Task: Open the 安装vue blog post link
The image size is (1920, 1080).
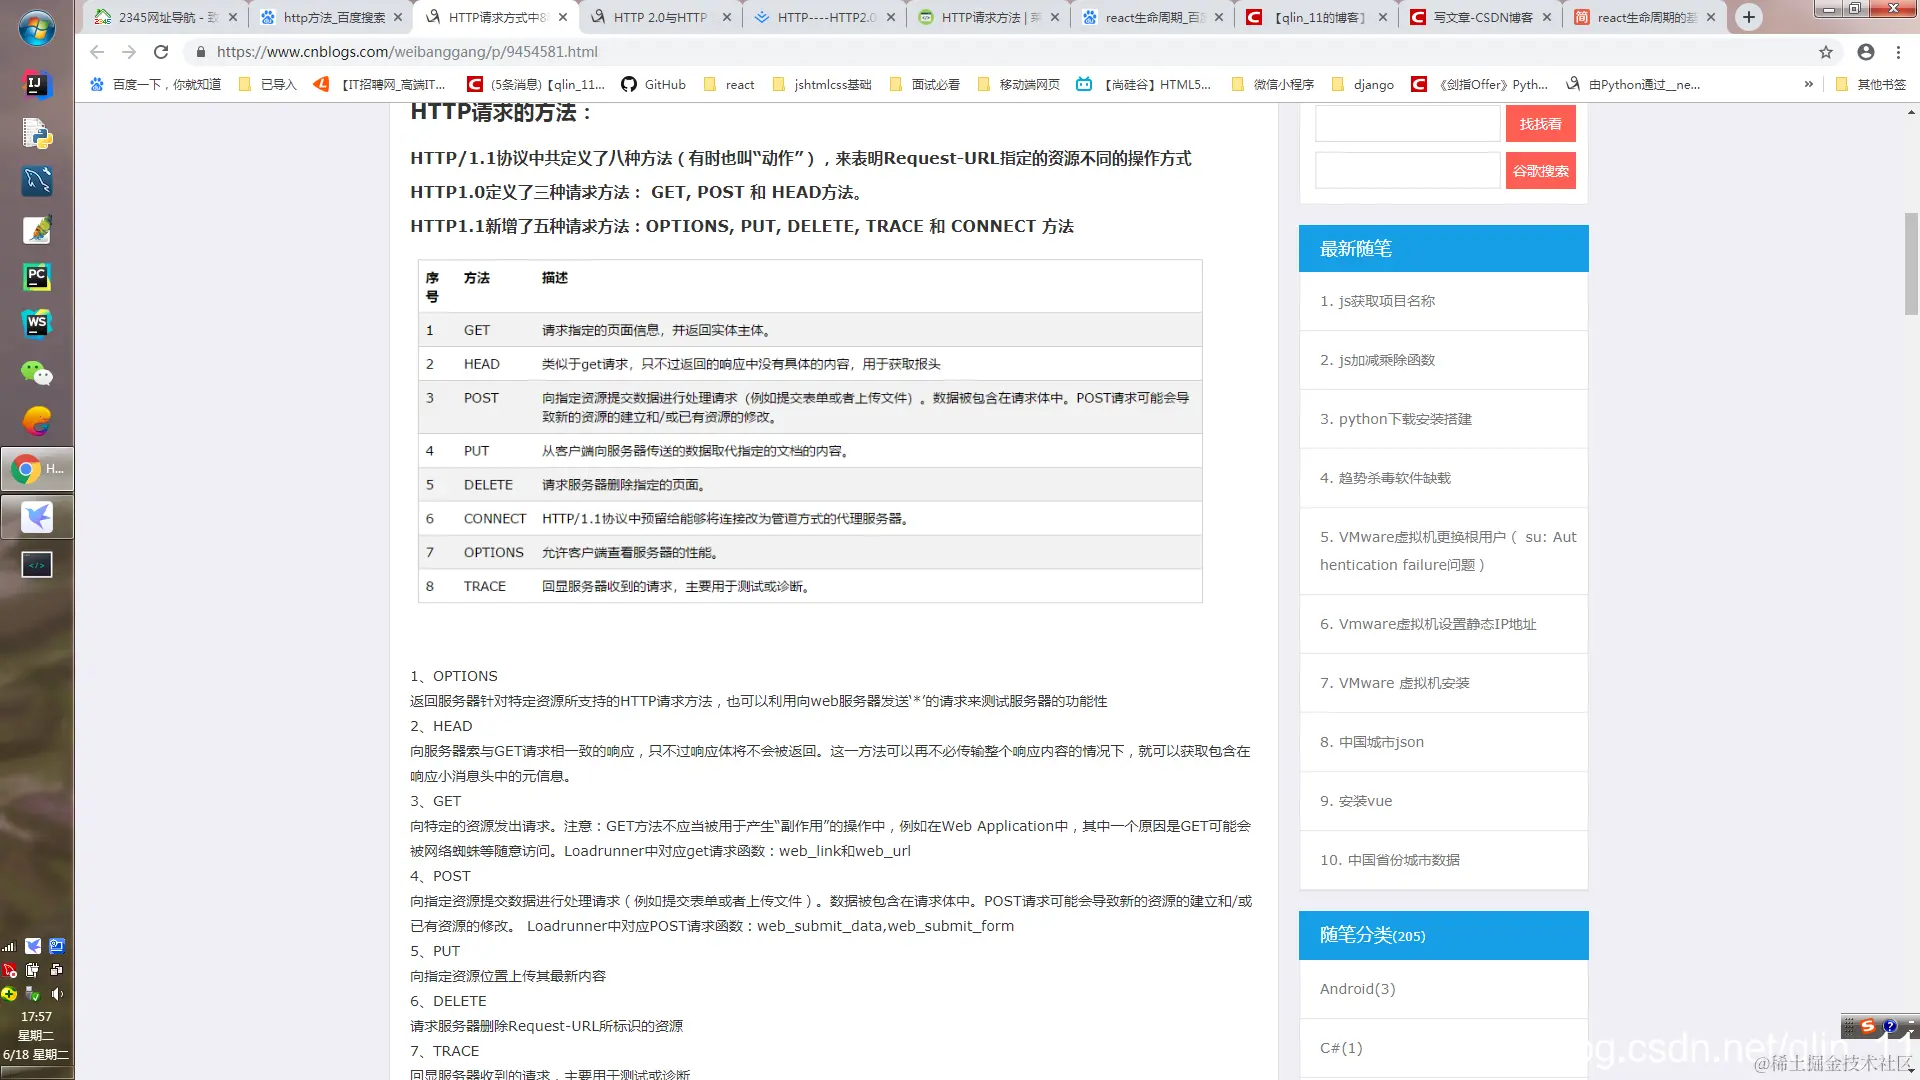Action: point(1356,800)
